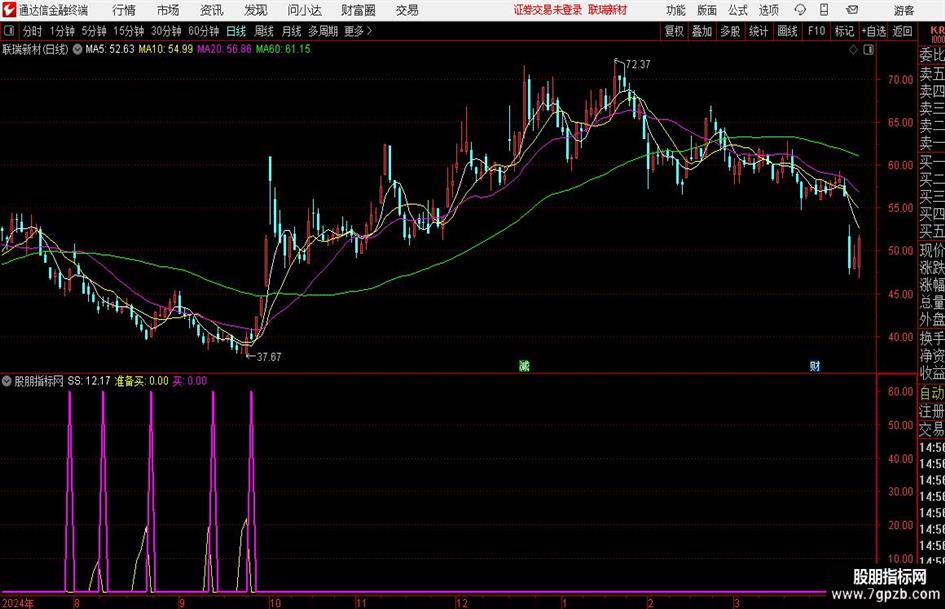Switch to 分时 chart period
Screen dimensions: 945x609
(33, 31)
